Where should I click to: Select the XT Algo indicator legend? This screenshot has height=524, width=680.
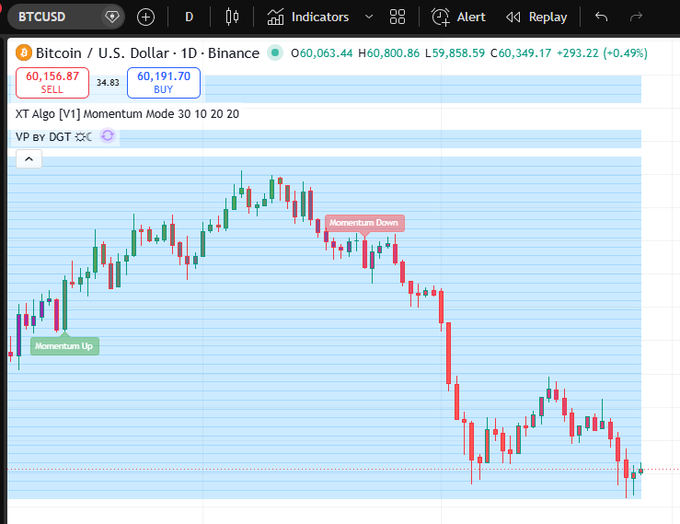pyautogui.click(x=127, y=114)
